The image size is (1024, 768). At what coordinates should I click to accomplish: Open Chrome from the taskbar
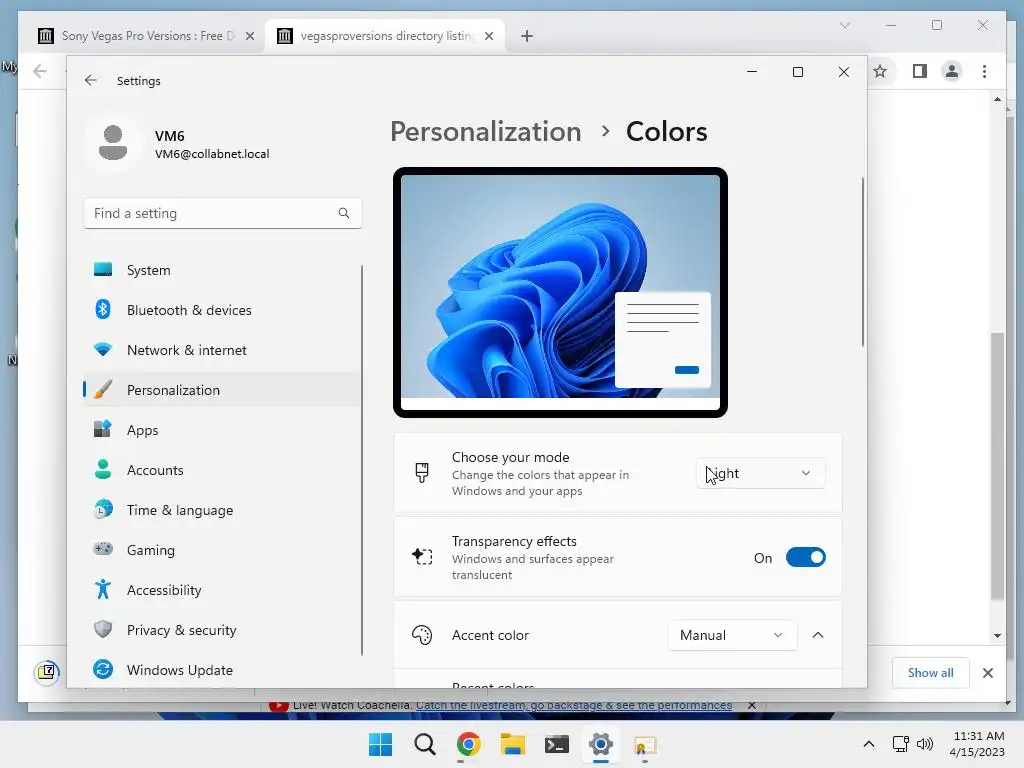(x=468, y=744)
